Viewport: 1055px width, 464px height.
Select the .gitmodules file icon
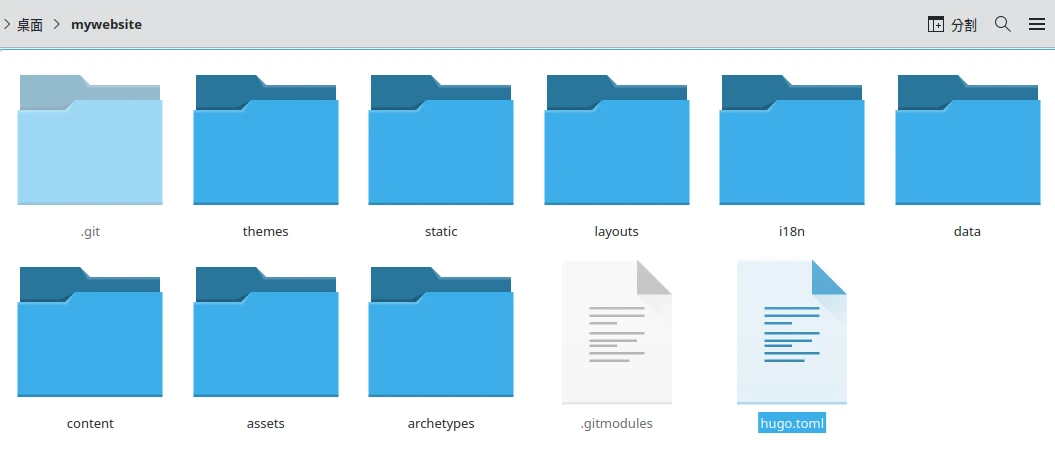pos(616,332)
